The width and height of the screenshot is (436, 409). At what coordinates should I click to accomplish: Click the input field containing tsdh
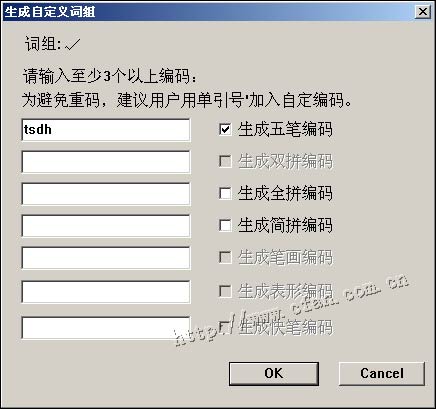pos(106,130)
